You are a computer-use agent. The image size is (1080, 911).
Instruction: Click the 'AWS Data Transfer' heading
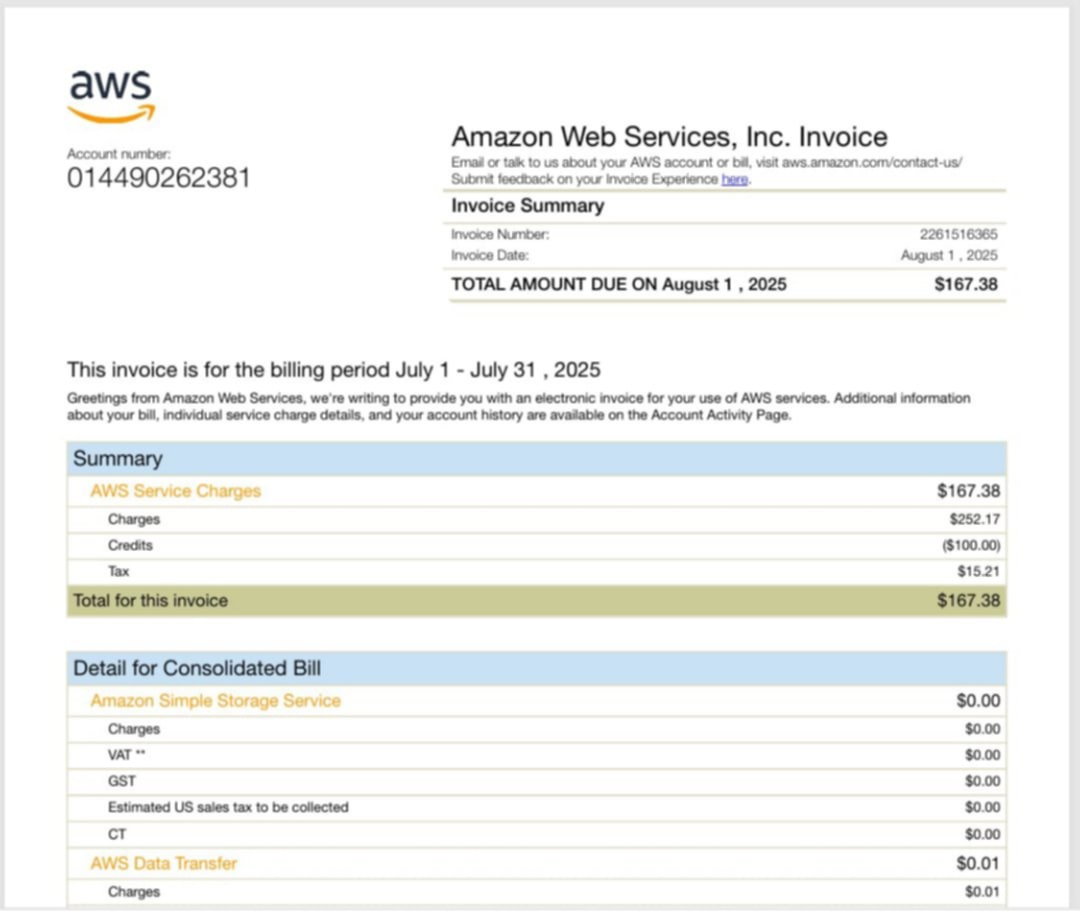coord(164,863)
